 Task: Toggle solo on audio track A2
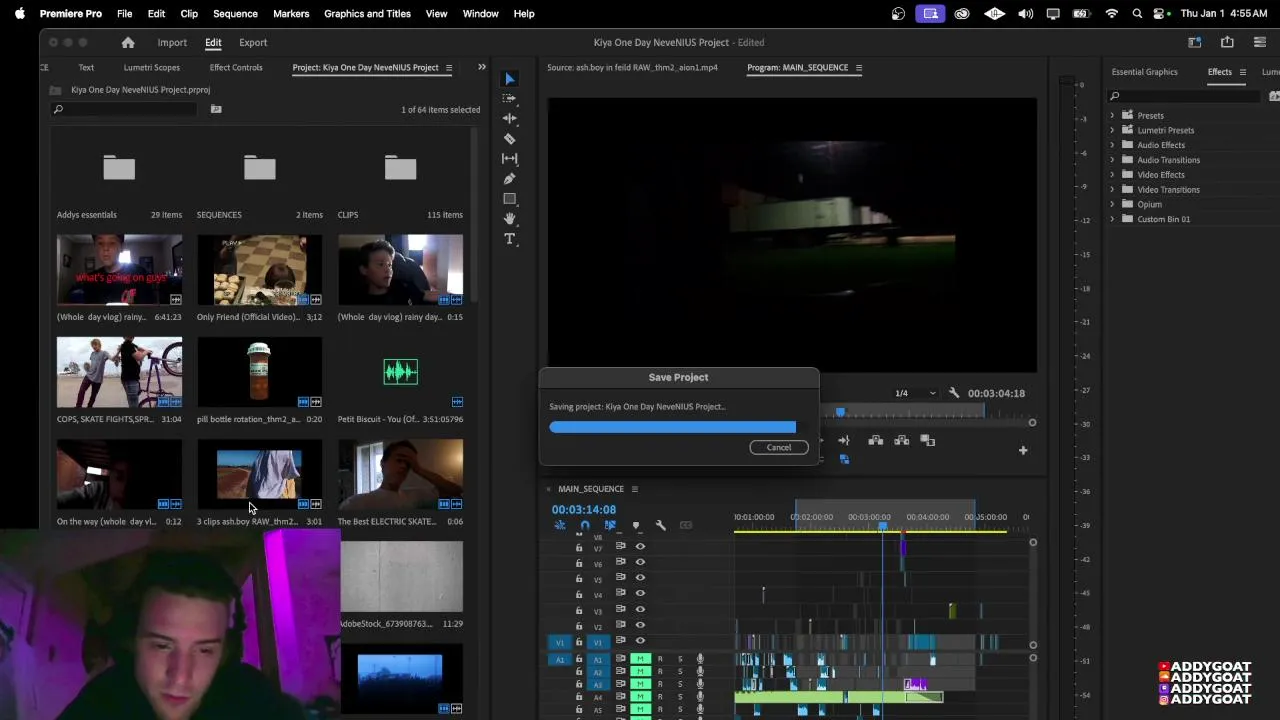click(680, 672)
